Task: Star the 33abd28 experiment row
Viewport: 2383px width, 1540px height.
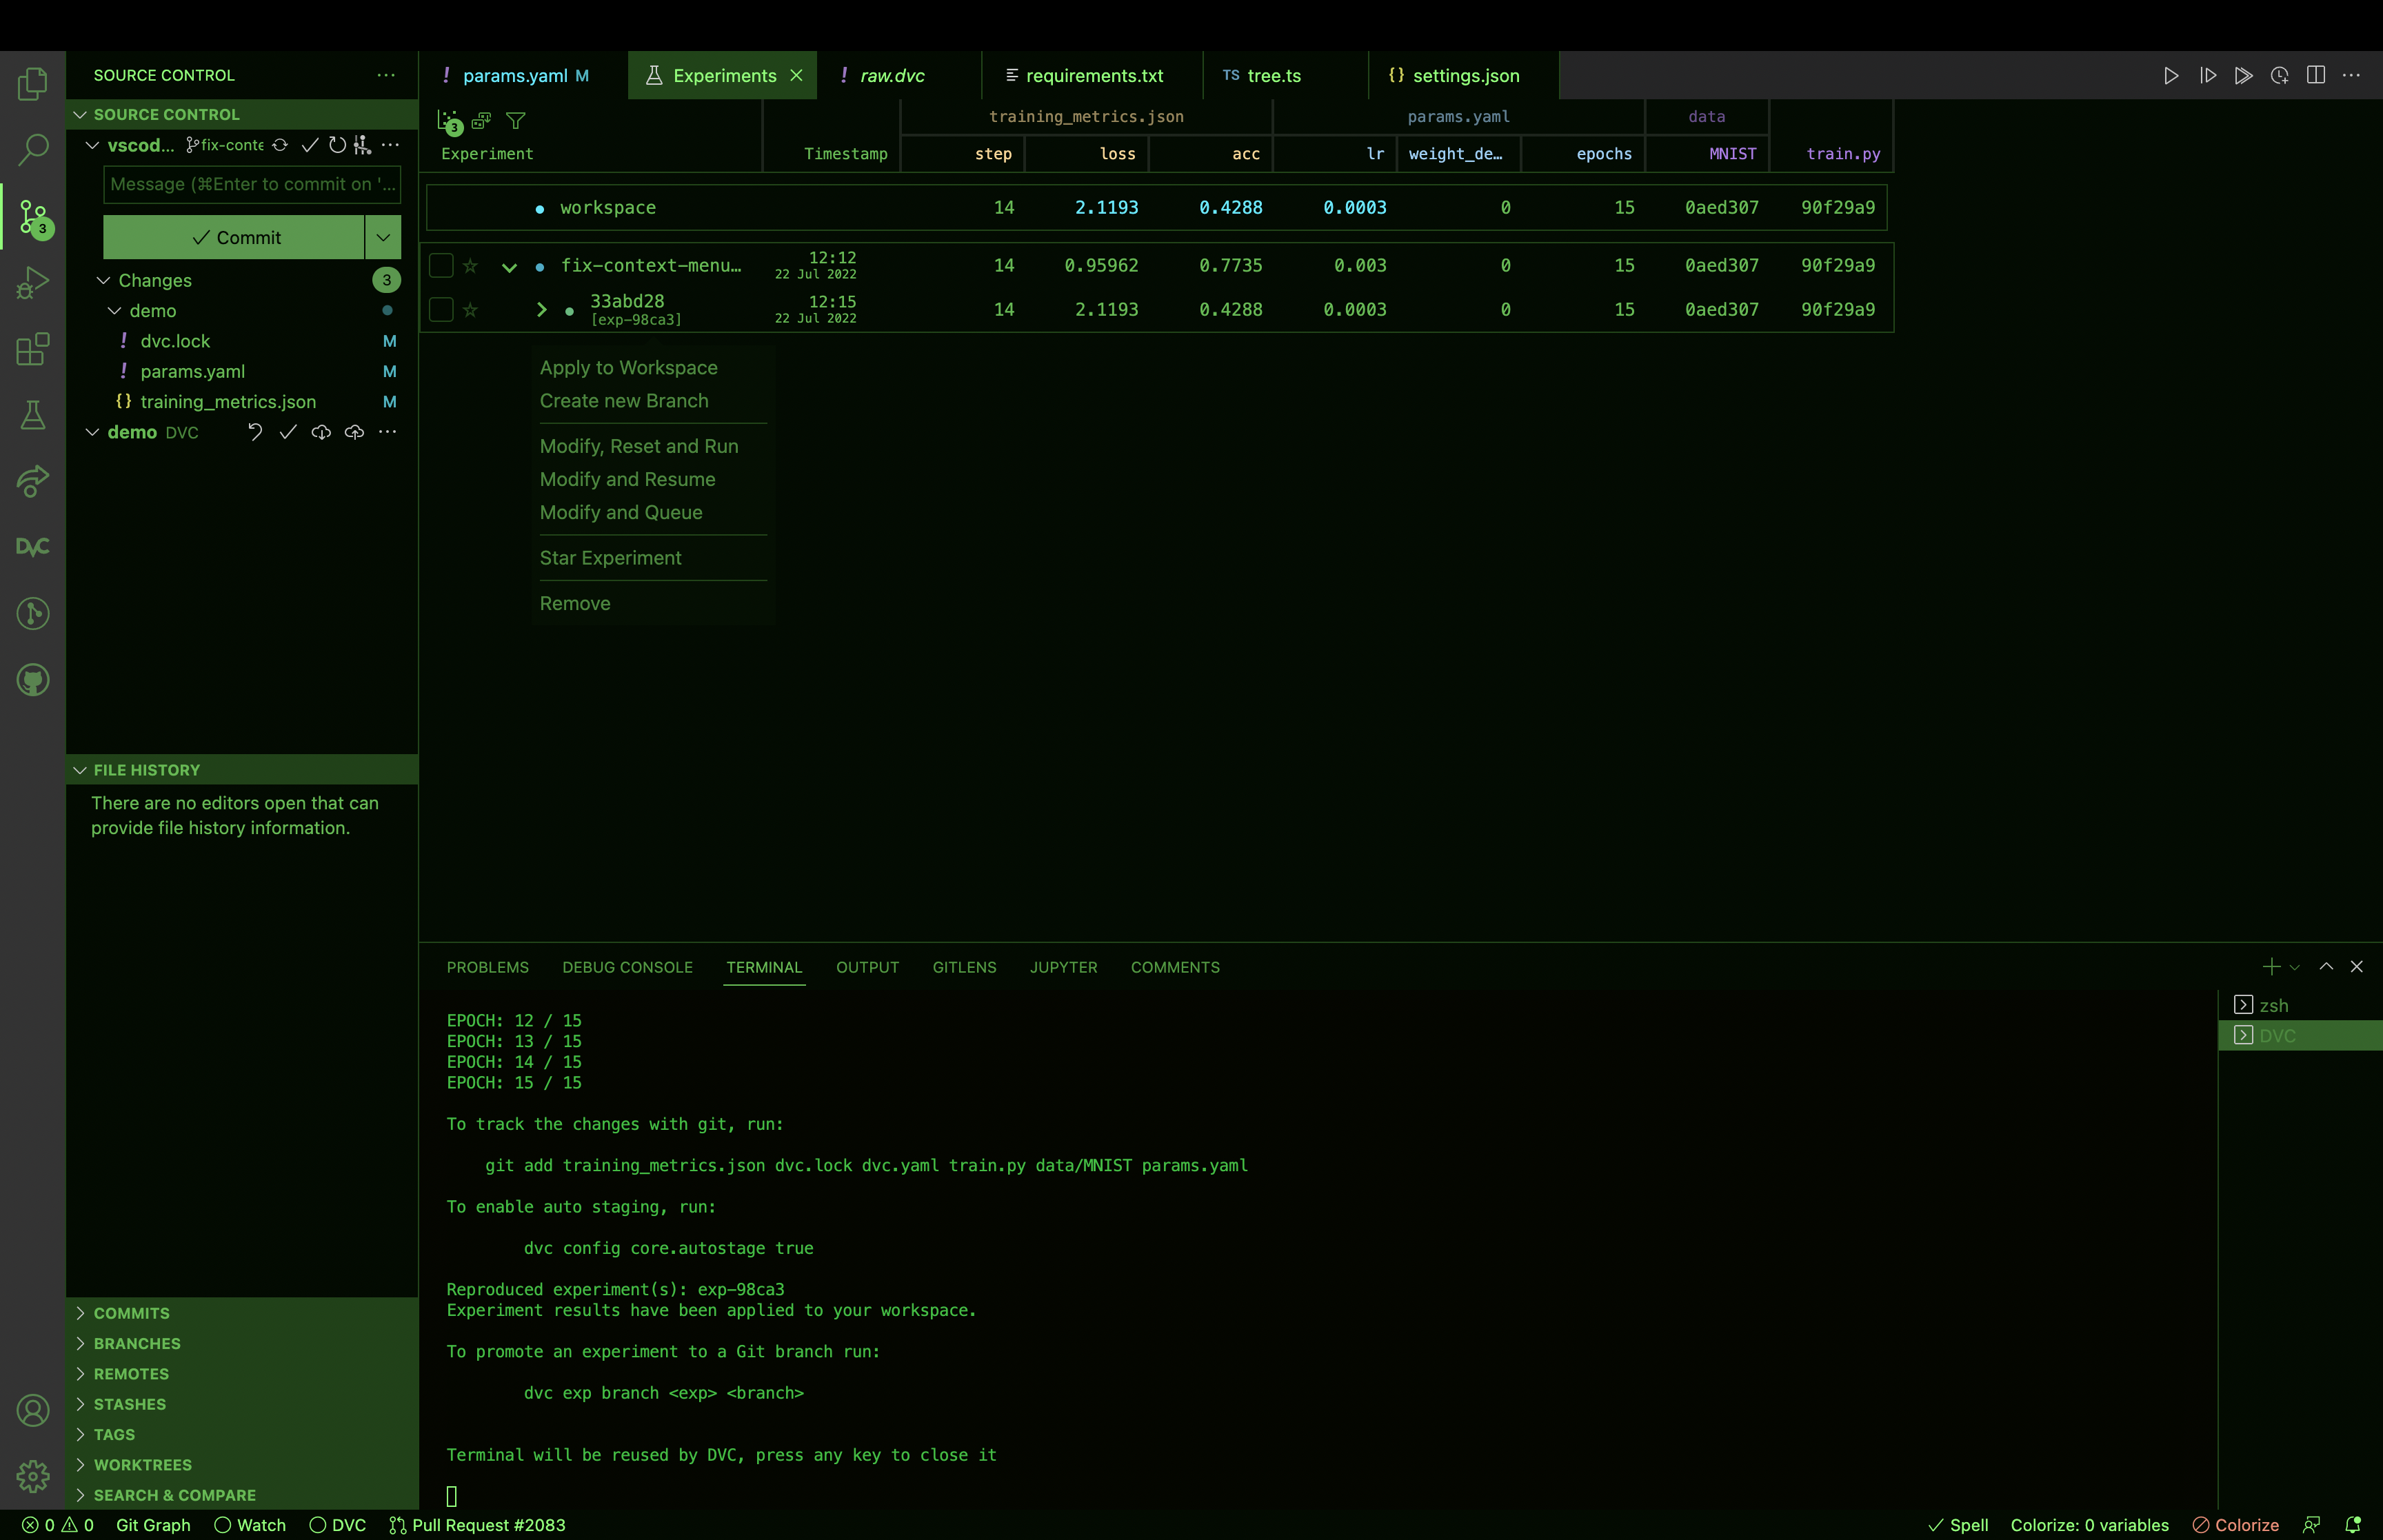Action: point(470,310)
